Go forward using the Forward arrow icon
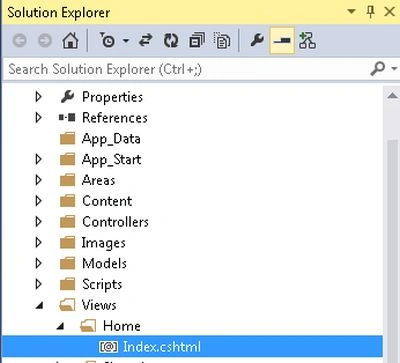This screenshot has width=400, height=363. coord(45,41)
